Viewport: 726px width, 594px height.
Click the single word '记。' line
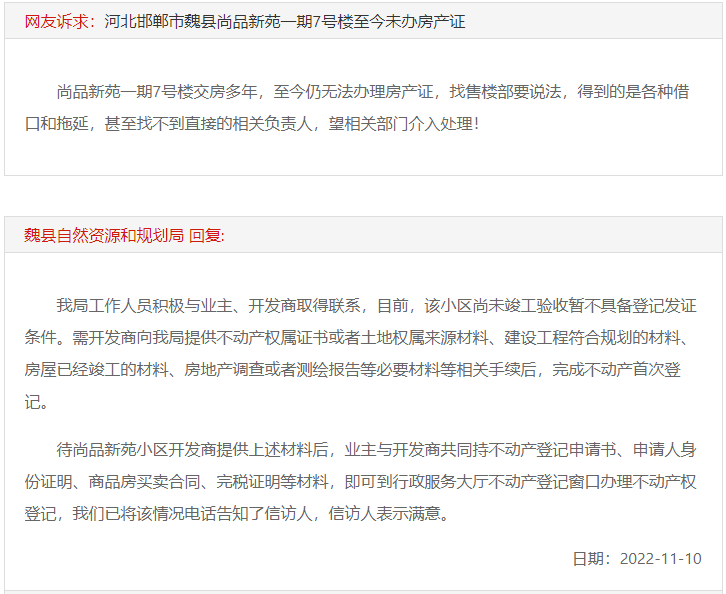tap(37, 402)
